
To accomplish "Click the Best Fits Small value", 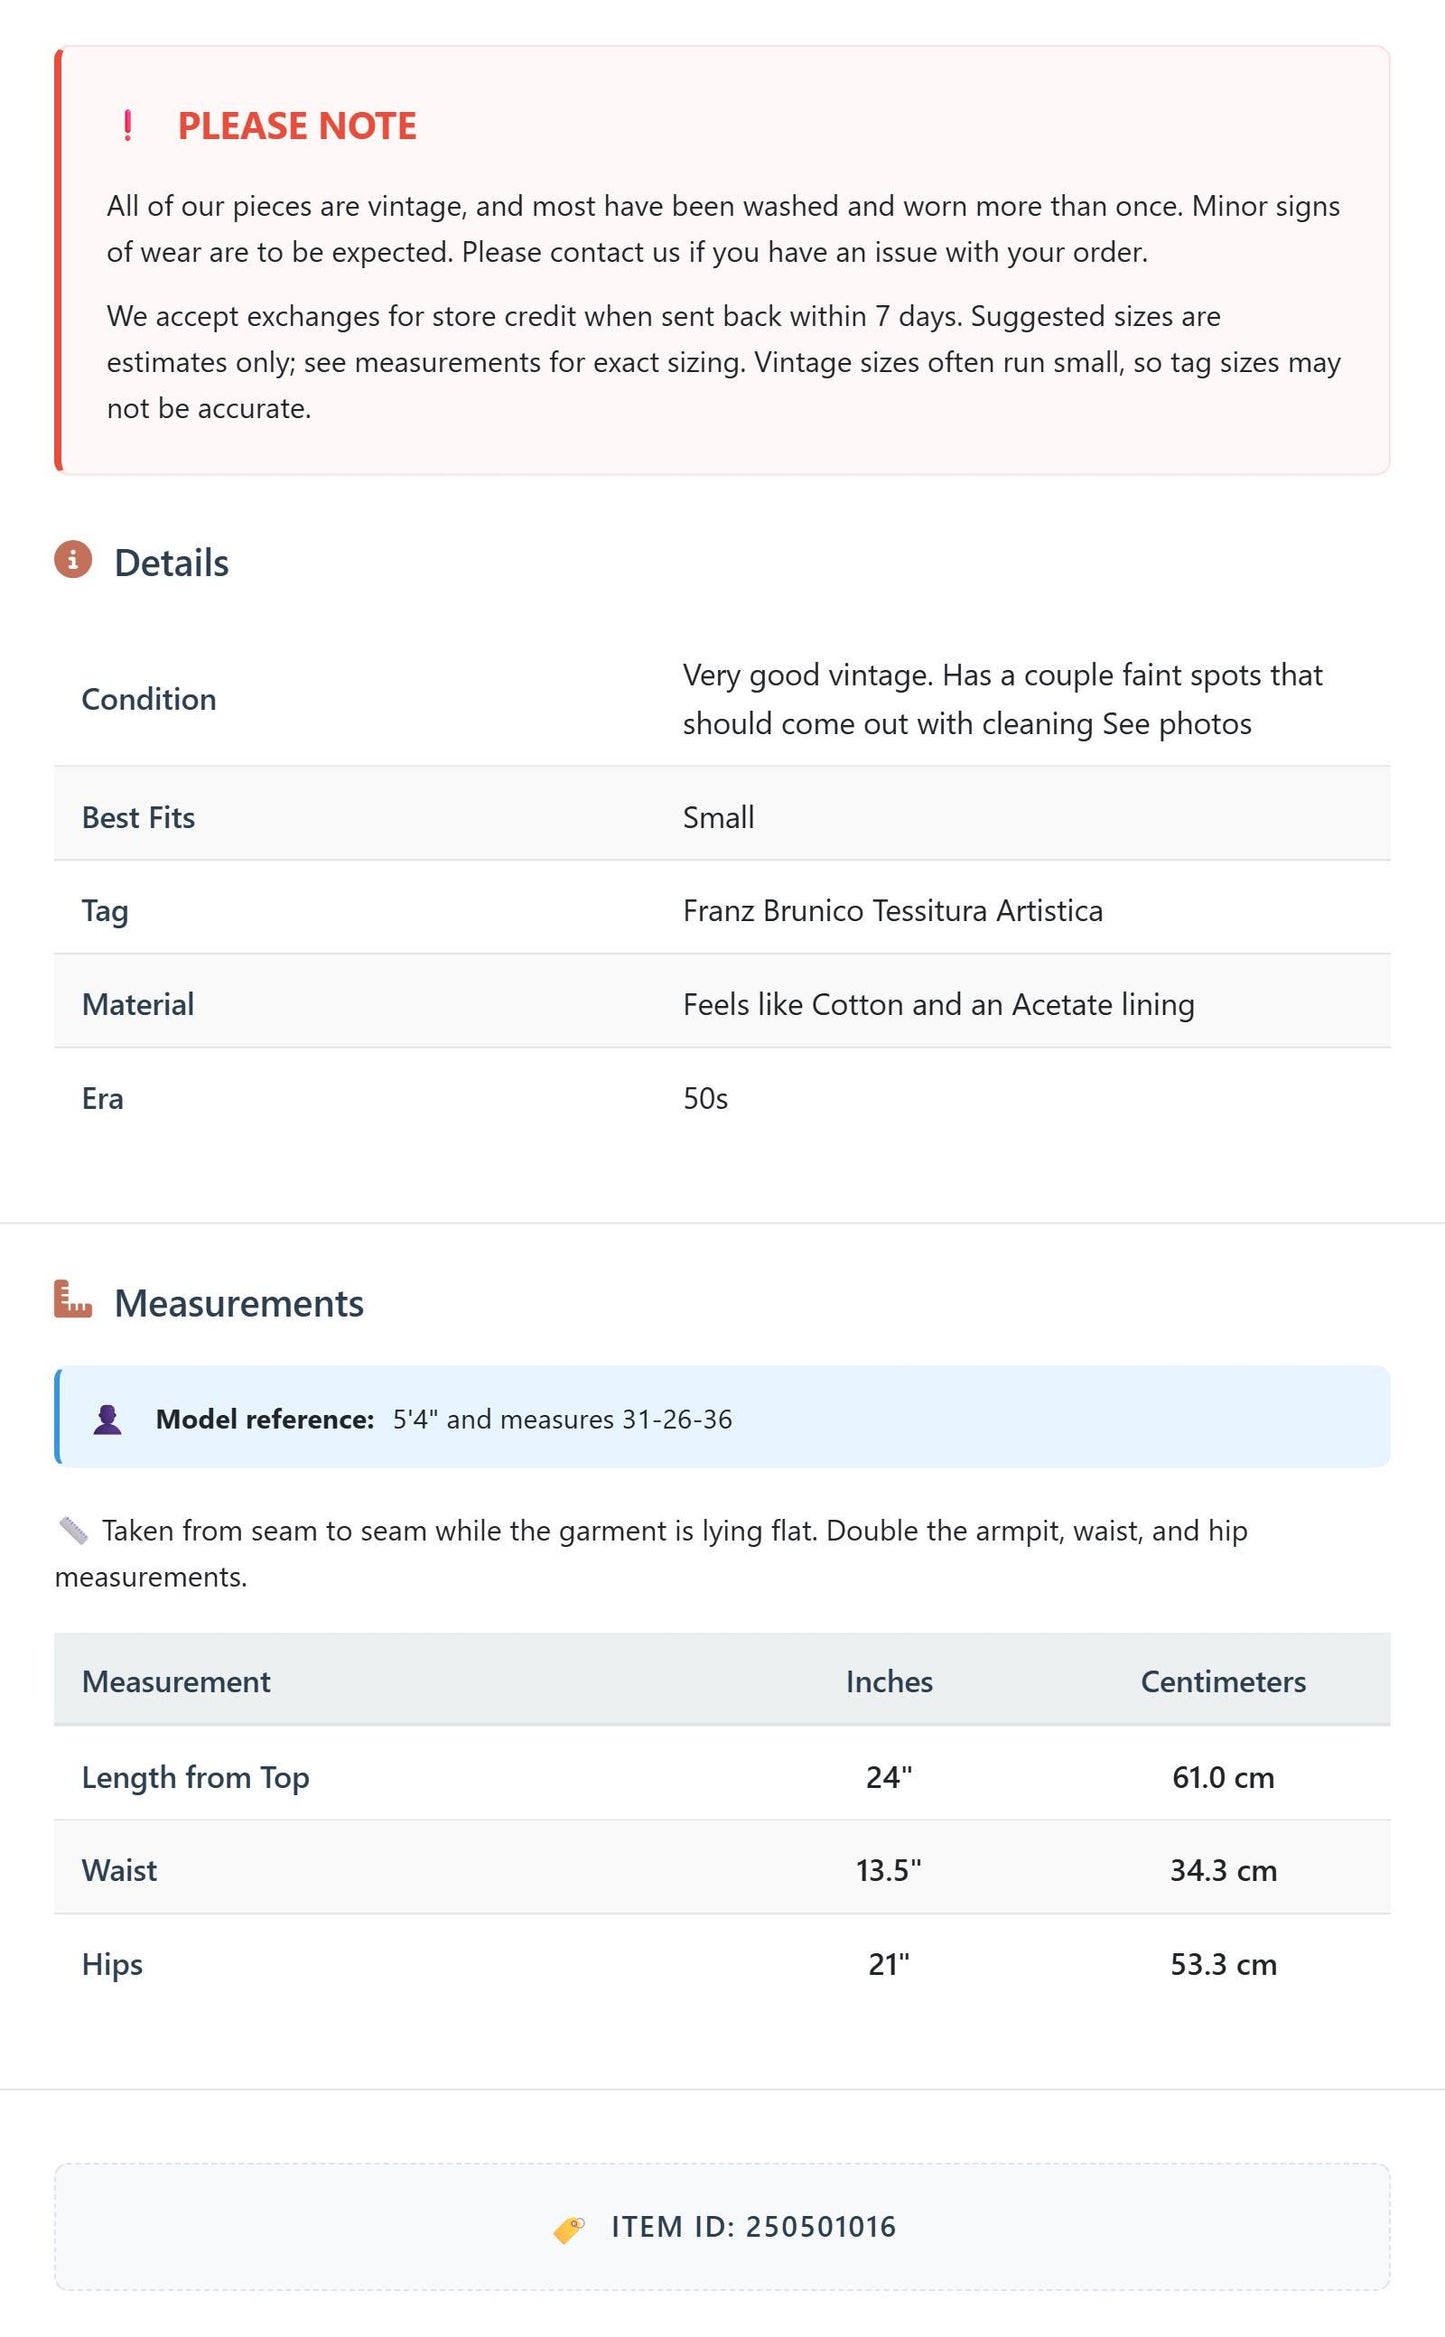I will 718,817.
